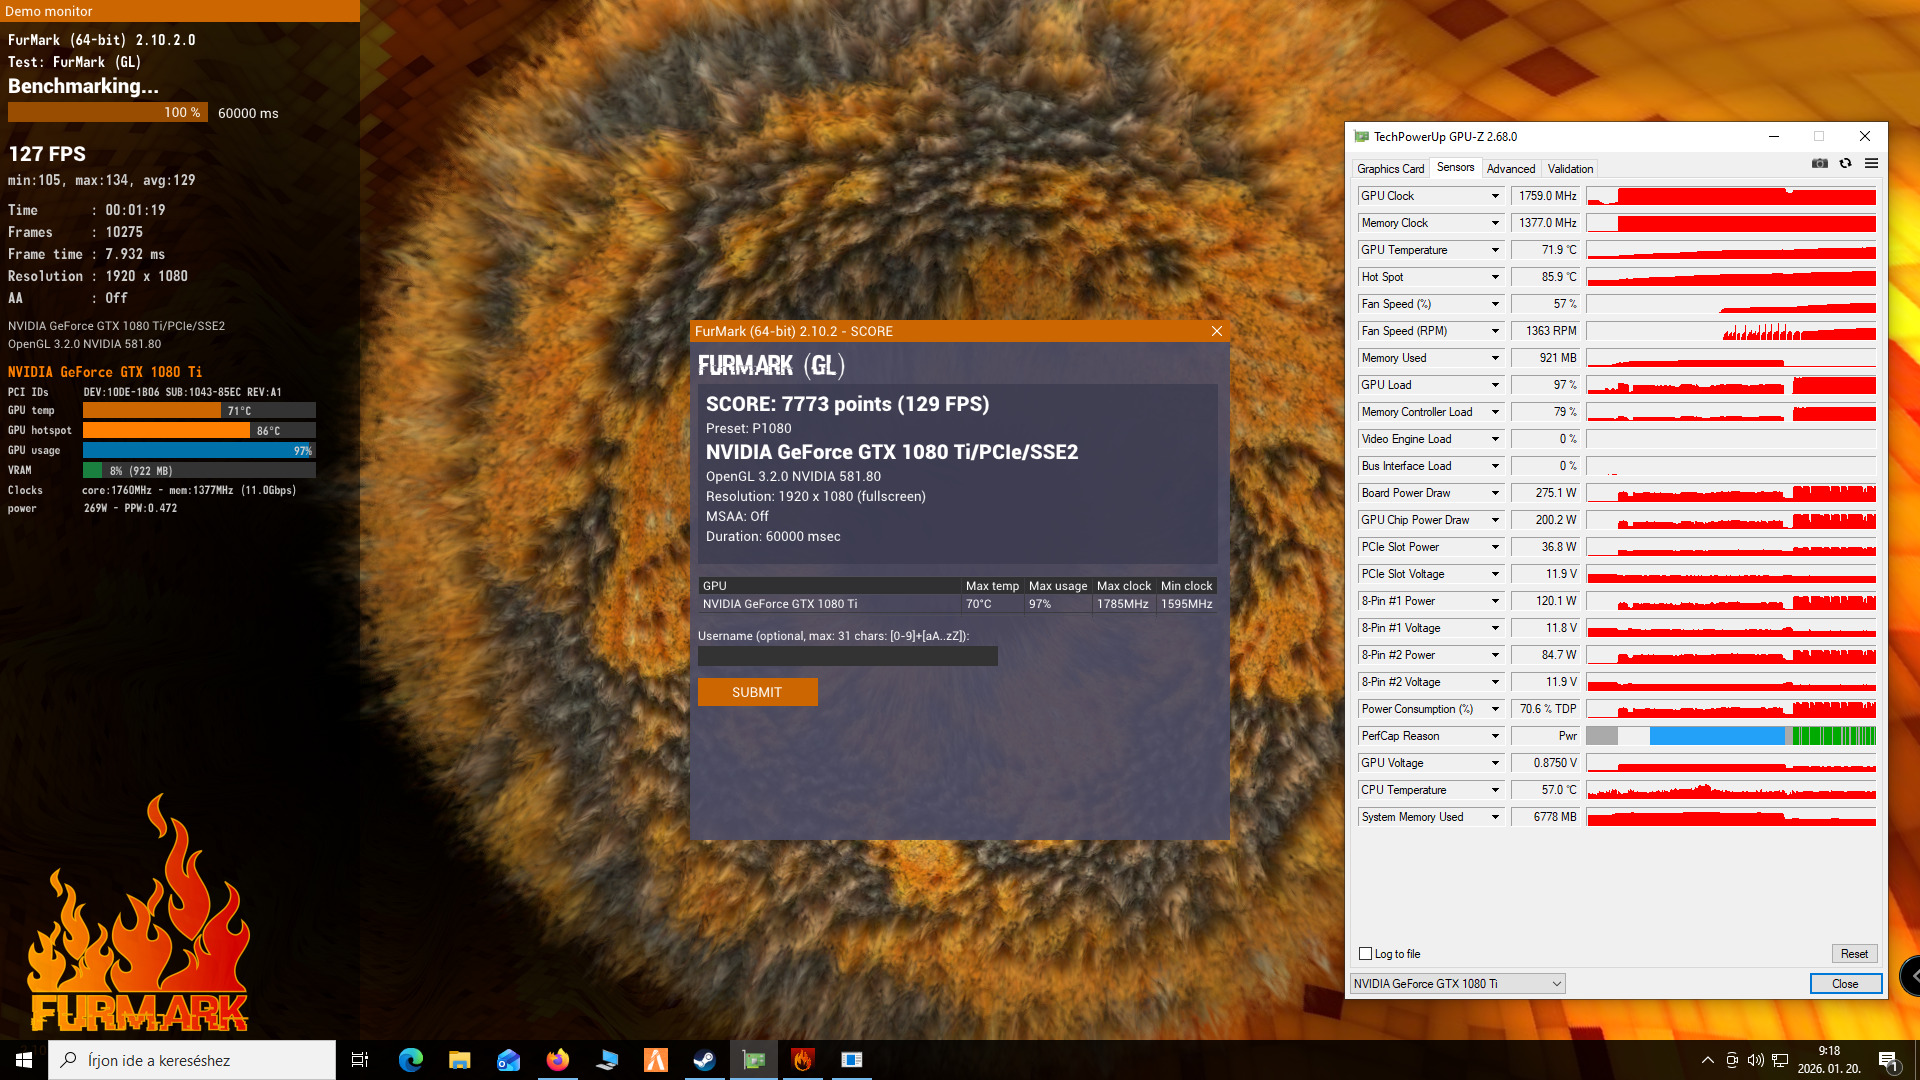This screenshot has width=1920, height=1080.
Task: Expand the GPU Clock sensor dropdown
Action: click(x=1495, y=196)
